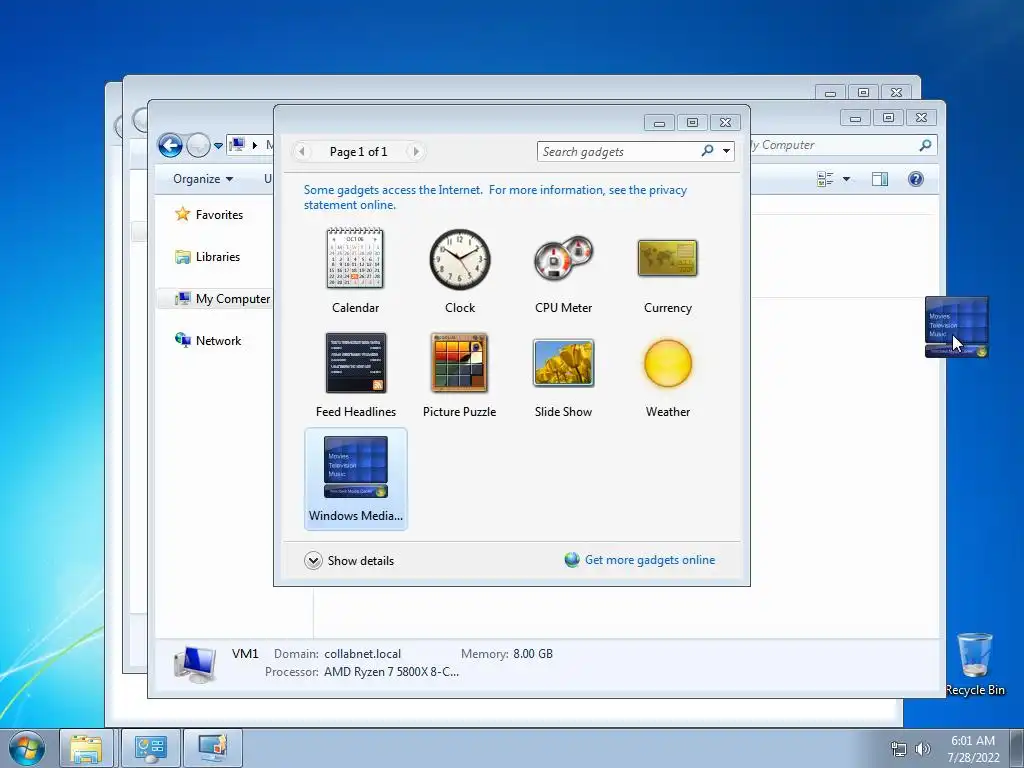This screenshot has height=768, width=1024.
Task: Click the Windows Media Center gadget on desktop
Action: pos(956,327)
